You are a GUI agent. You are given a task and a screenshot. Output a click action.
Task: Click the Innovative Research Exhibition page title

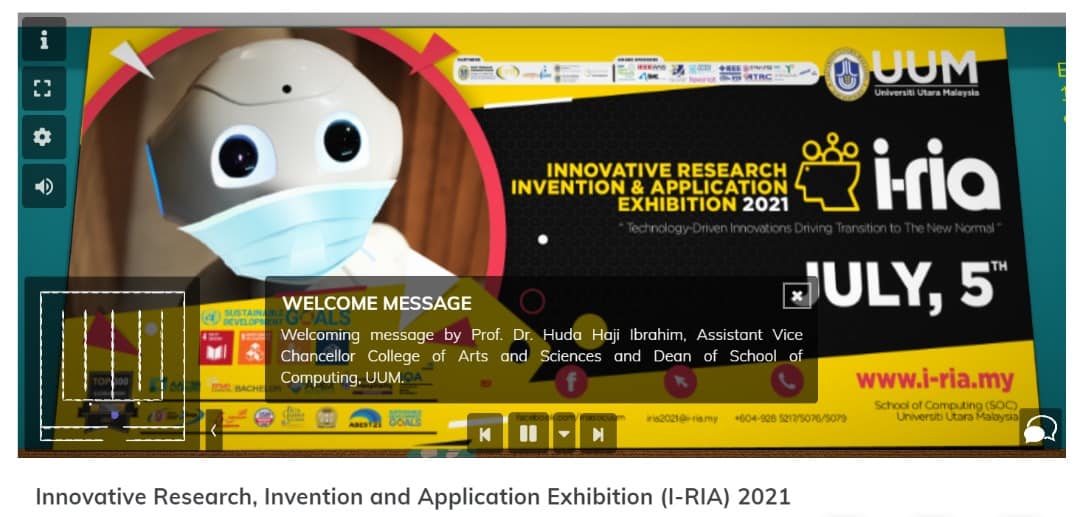click(x=413, y=496)
